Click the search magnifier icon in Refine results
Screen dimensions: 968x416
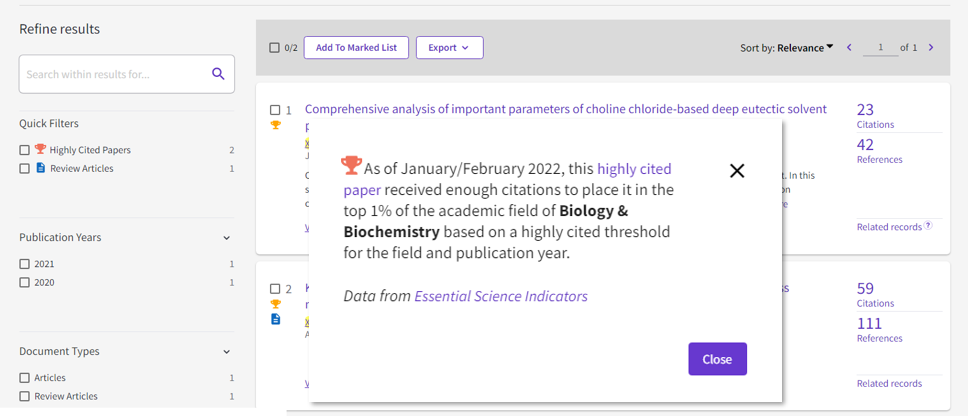(x=218, y=74)
